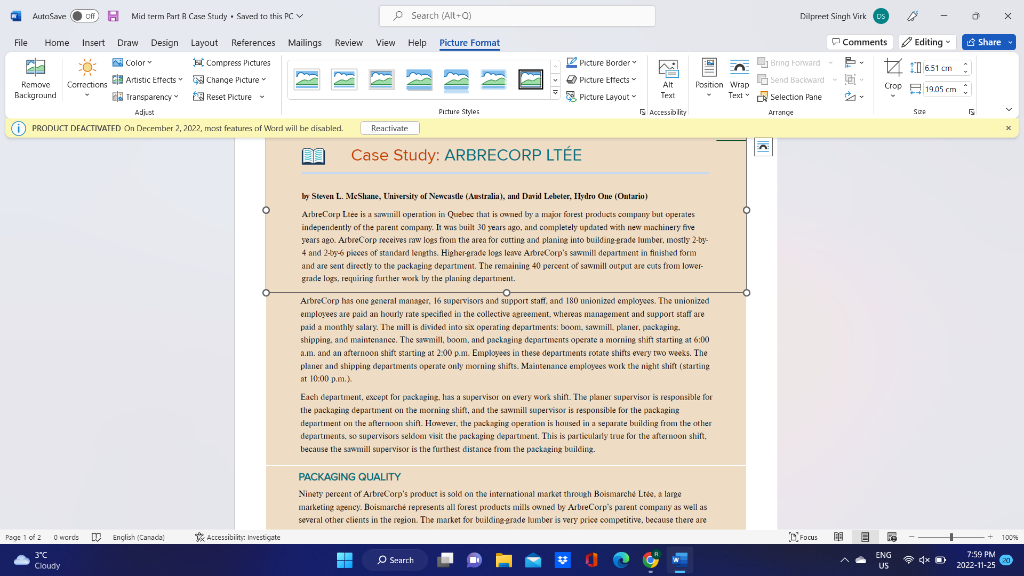Switch to the Design tab
This screenshot has height=576, width=1024.
coord(165,42)
